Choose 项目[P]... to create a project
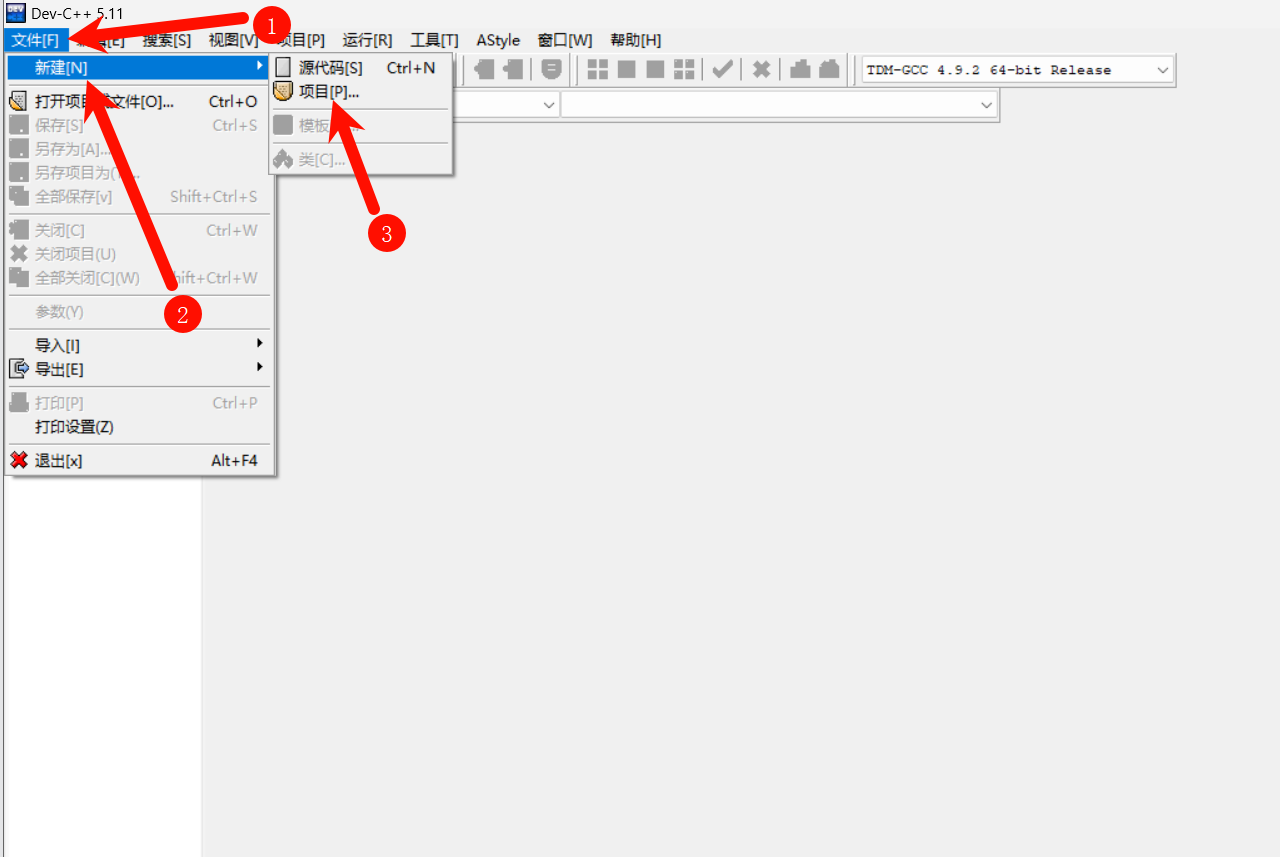 point(362,91)
